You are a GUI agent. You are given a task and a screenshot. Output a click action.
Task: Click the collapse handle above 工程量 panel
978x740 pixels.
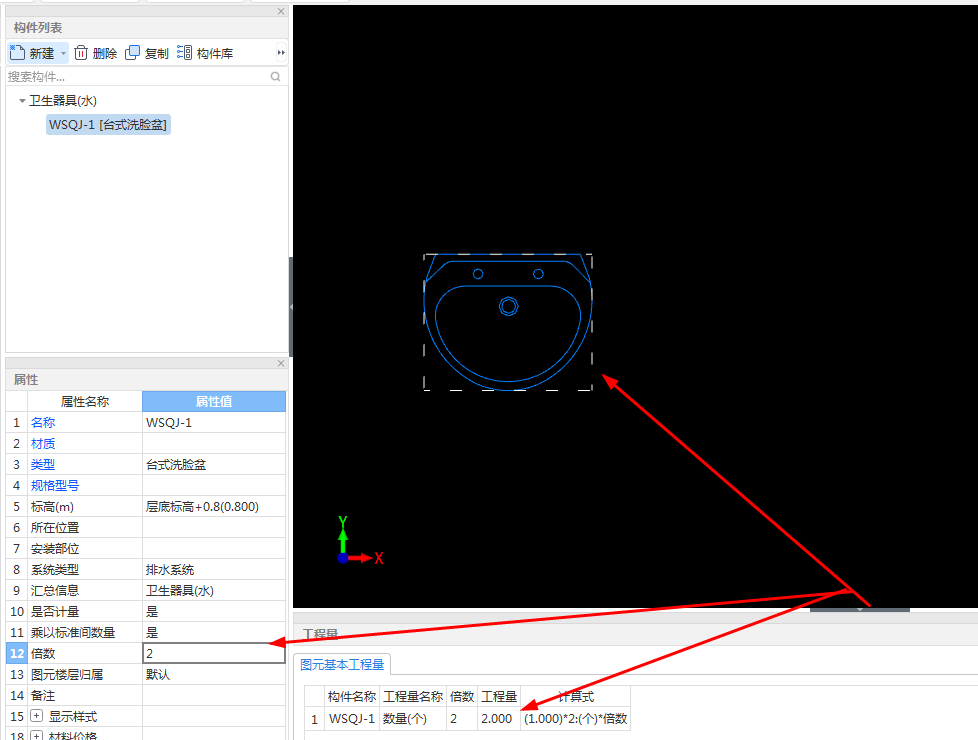pos(859,609)
